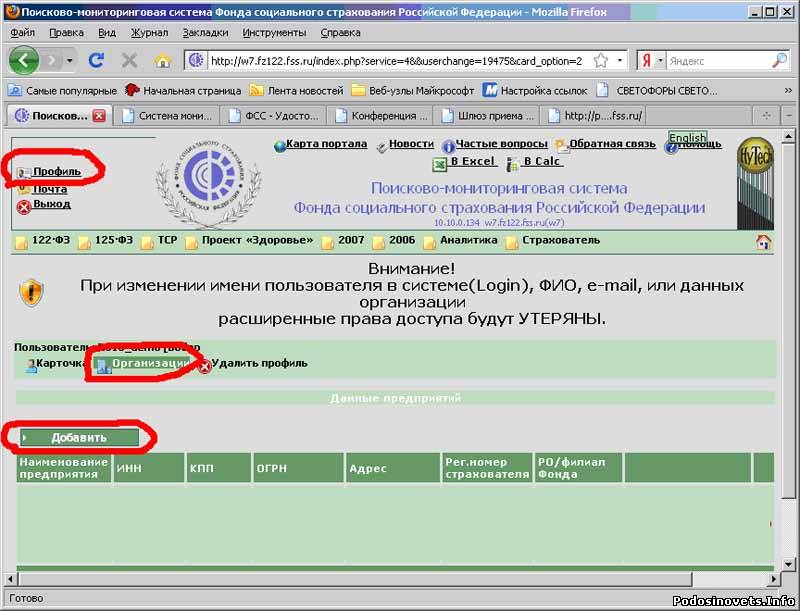
Task: Go to the Firefox home page icon
Action: (x=163, y=61)
